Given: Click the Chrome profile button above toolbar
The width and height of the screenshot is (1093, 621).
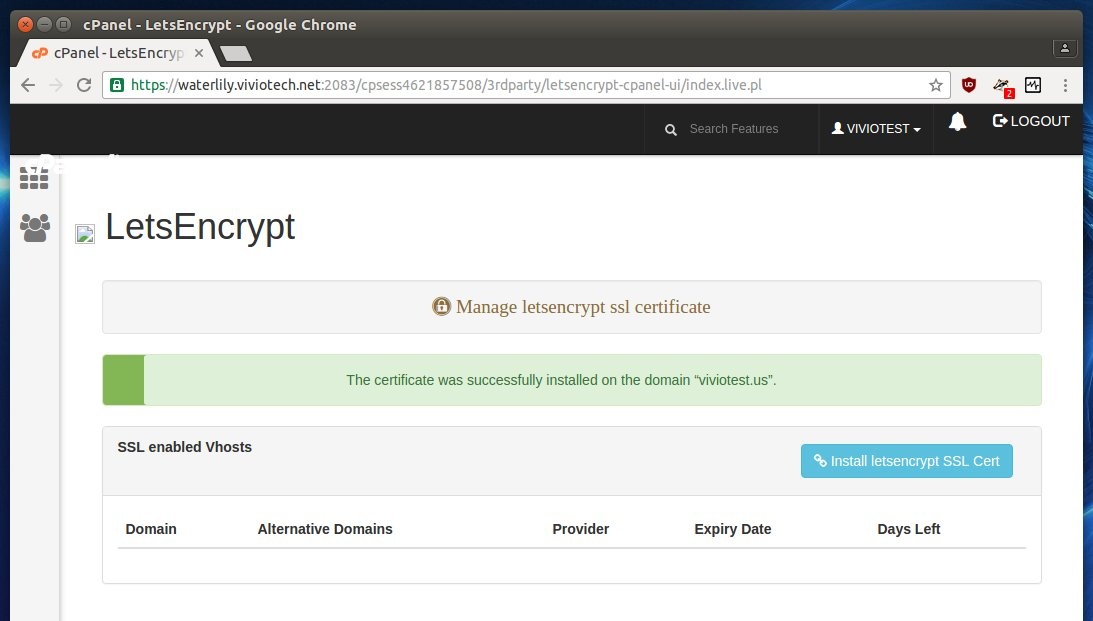Looking at the screenshot, I should point(1065,48).
